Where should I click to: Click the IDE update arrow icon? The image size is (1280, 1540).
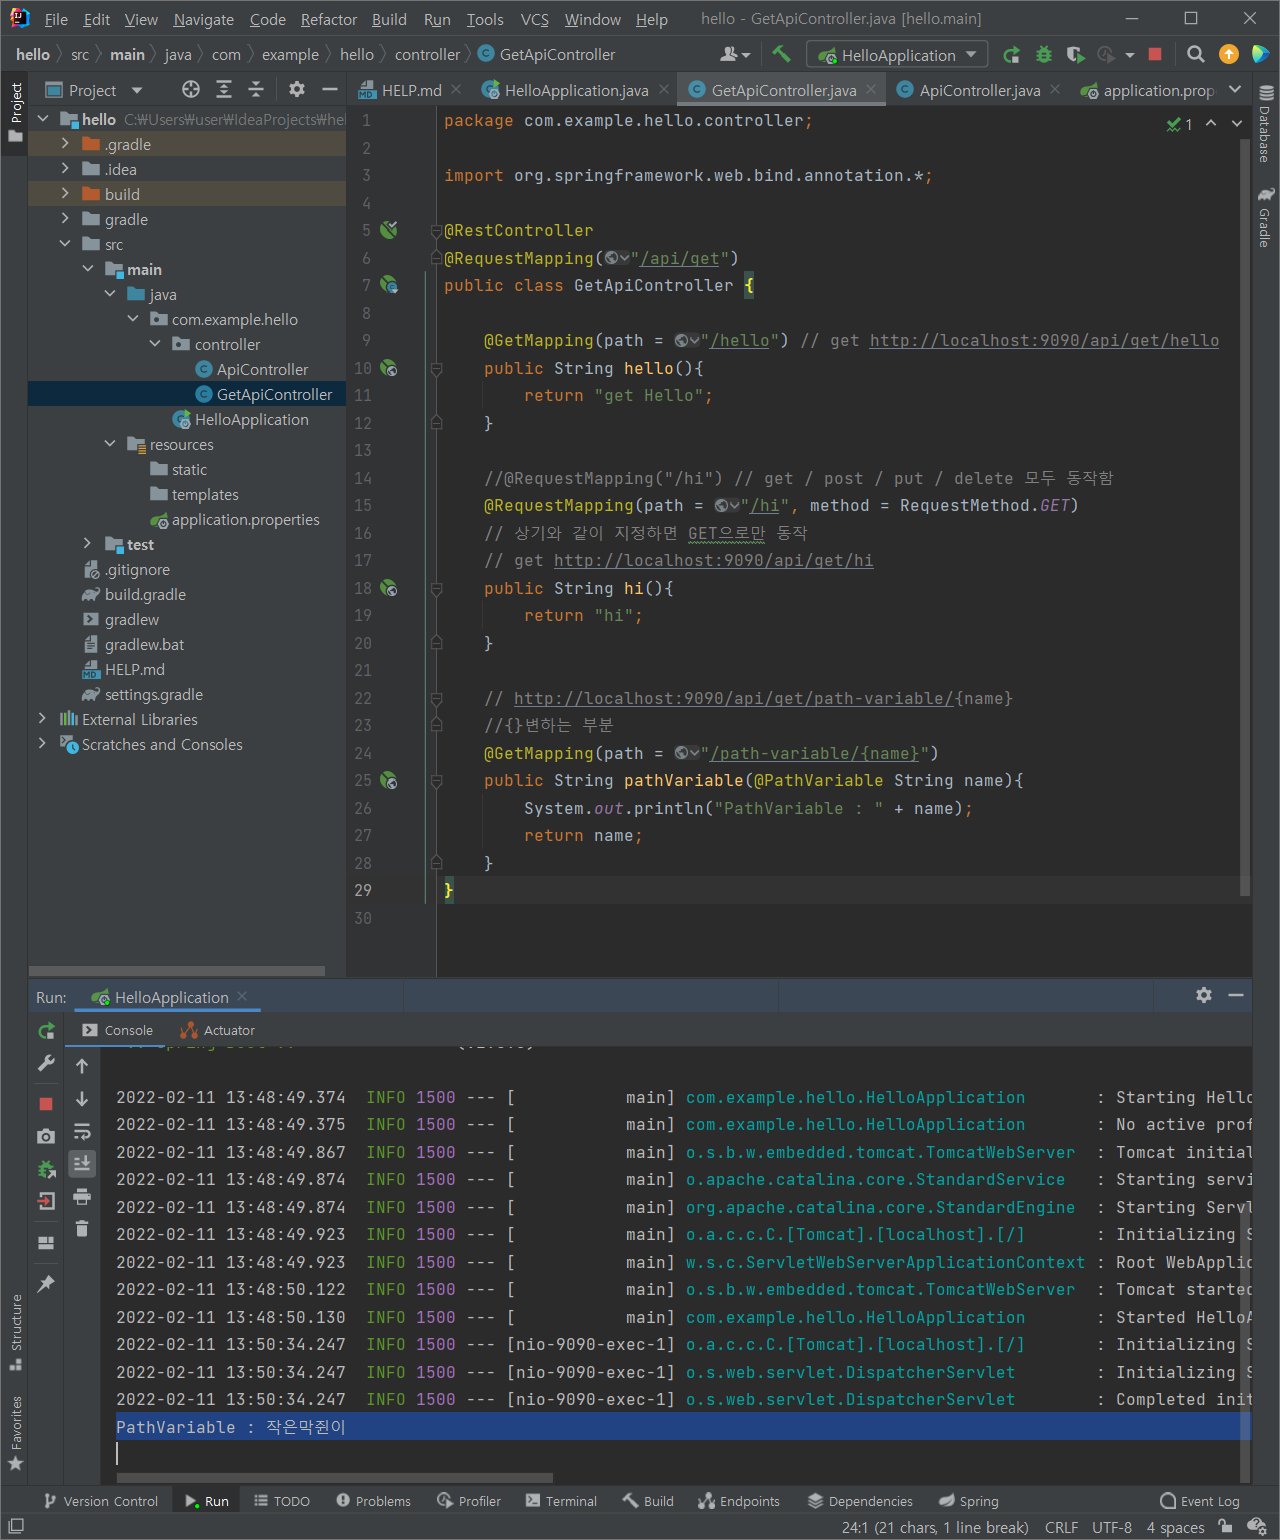tap(1229, 55)
